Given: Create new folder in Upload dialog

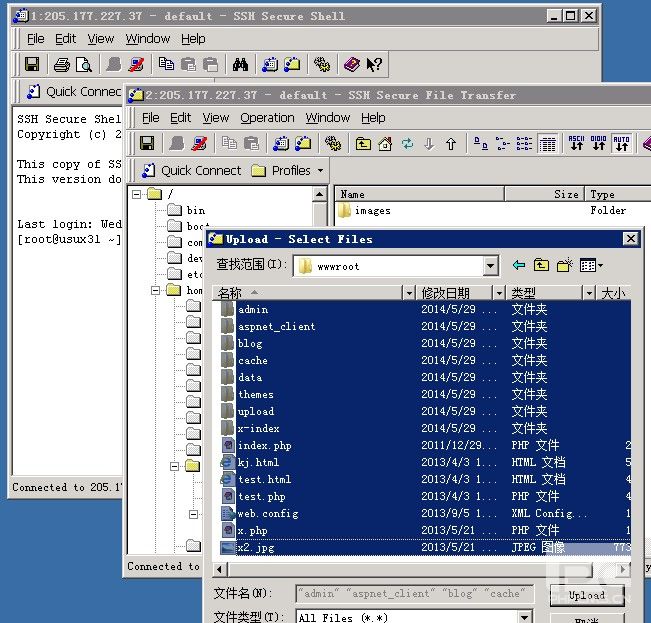Looking at the screenshot, I should coord(565,265).
